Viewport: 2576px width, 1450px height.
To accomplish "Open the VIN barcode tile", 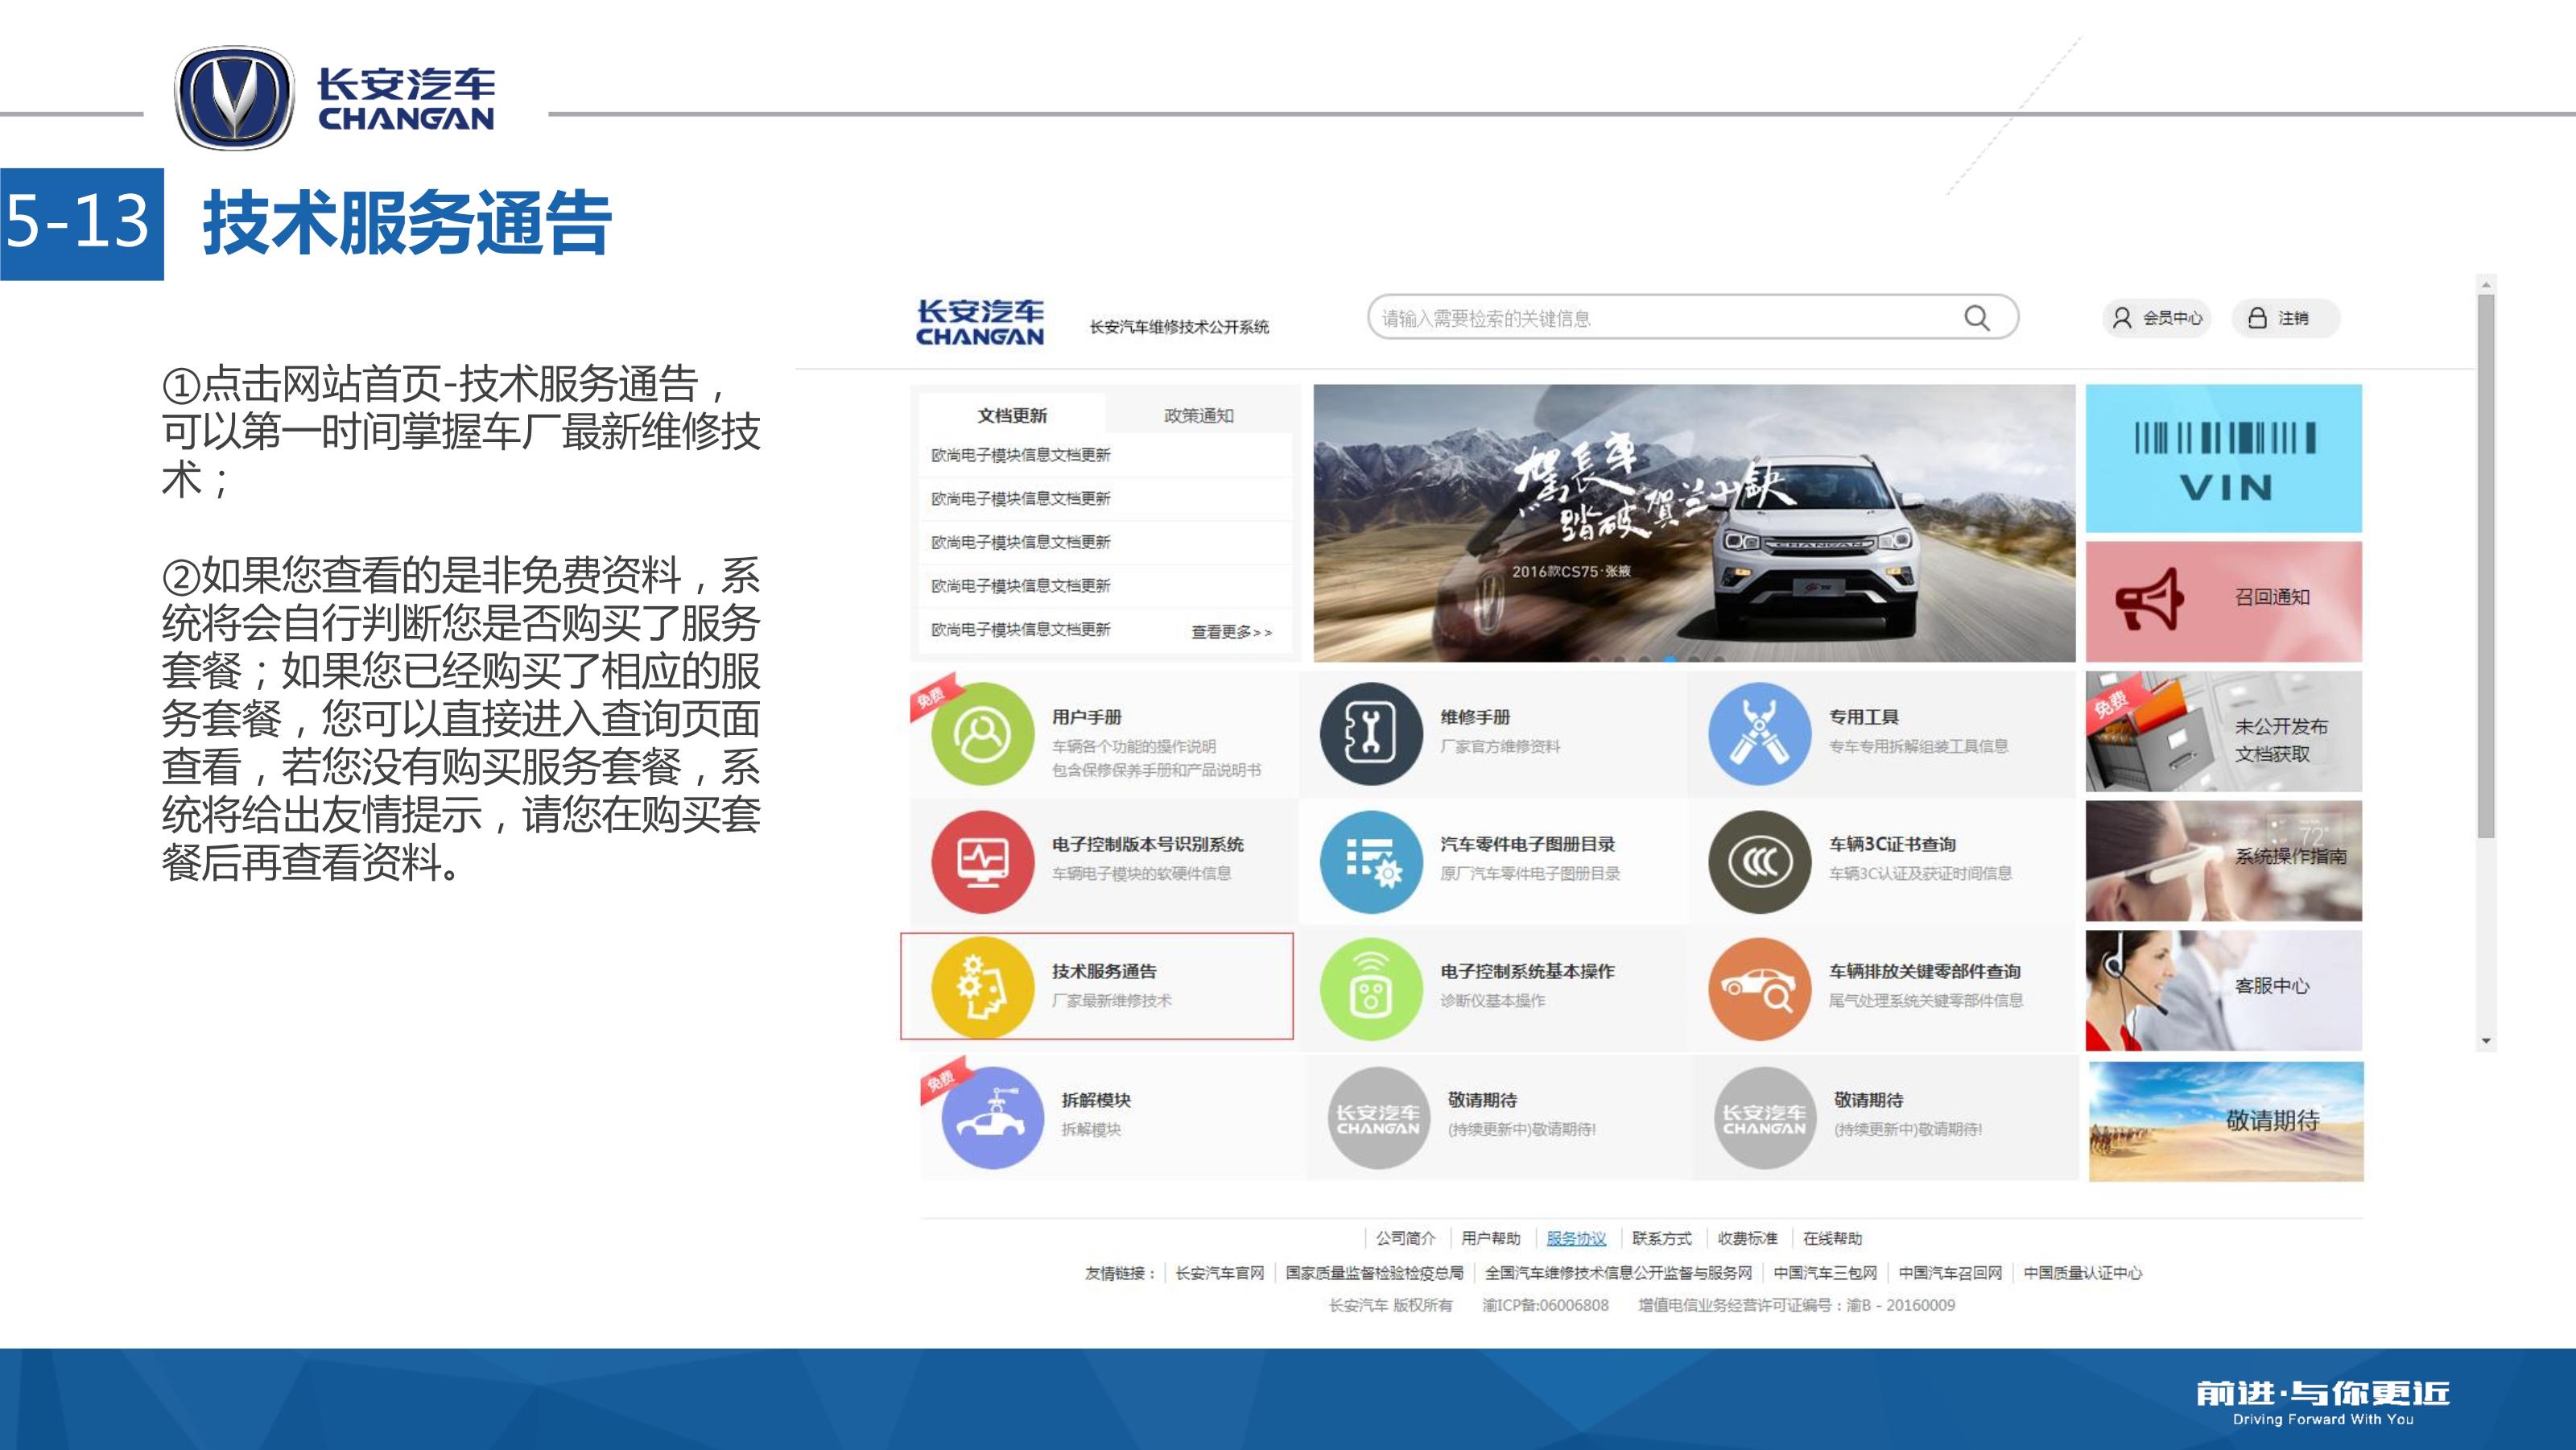I will click(x=2223, y=458).
